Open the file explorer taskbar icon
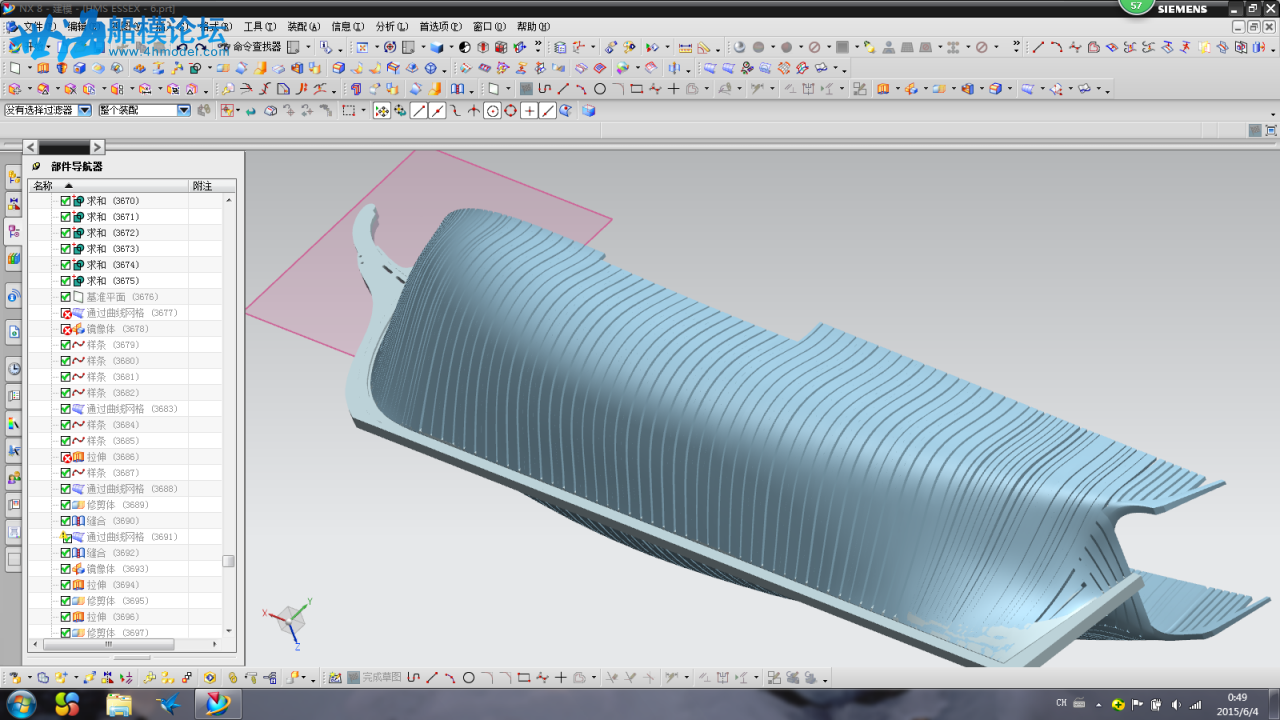Image resolution: width=1280 pixels, height=720 pixels. (x=119, y=704)
